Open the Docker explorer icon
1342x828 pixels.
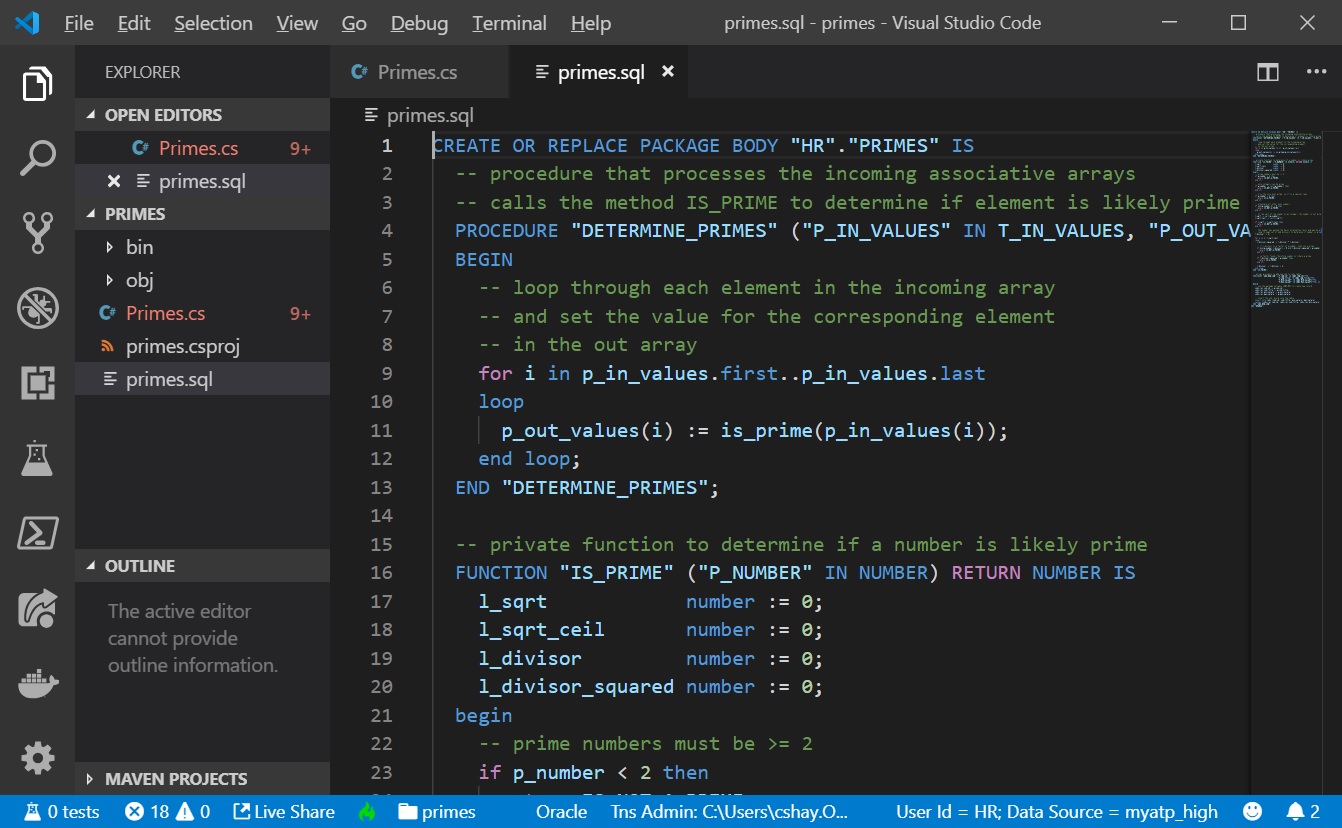(37, 684)
